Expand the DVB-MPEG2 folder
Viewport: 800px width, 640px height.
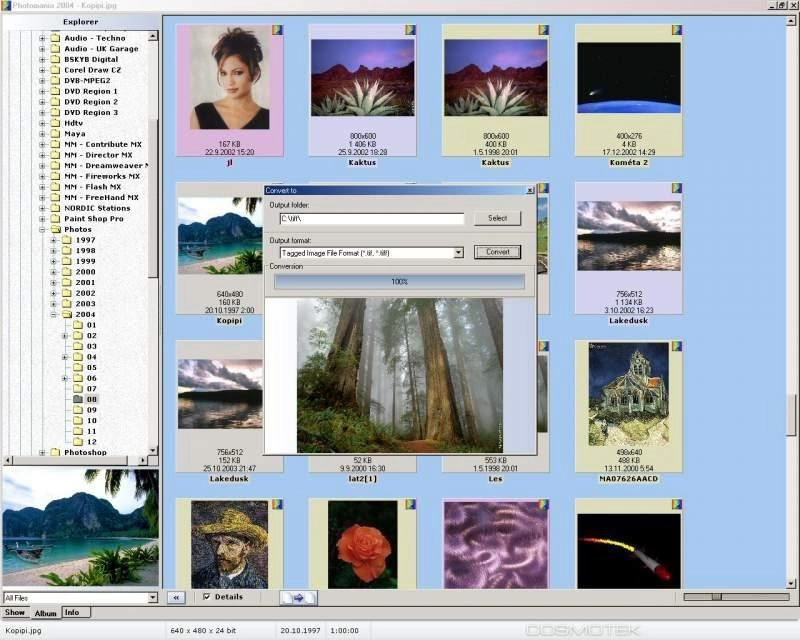click(42, 81)
